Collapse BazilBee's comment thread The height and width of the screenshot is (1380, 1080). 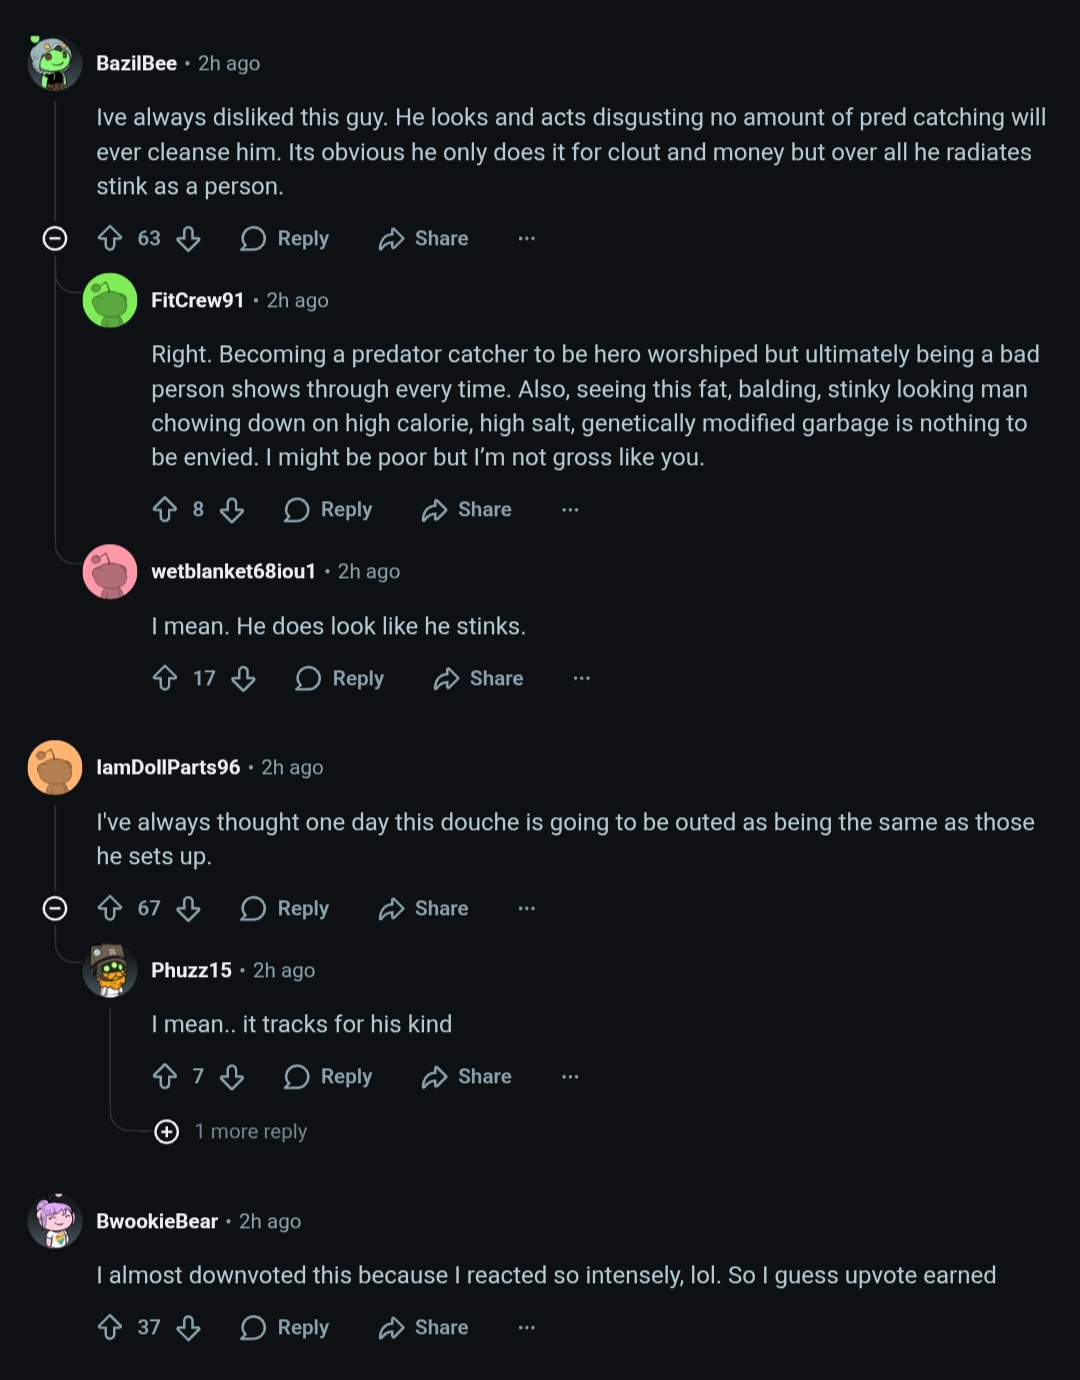55,238
